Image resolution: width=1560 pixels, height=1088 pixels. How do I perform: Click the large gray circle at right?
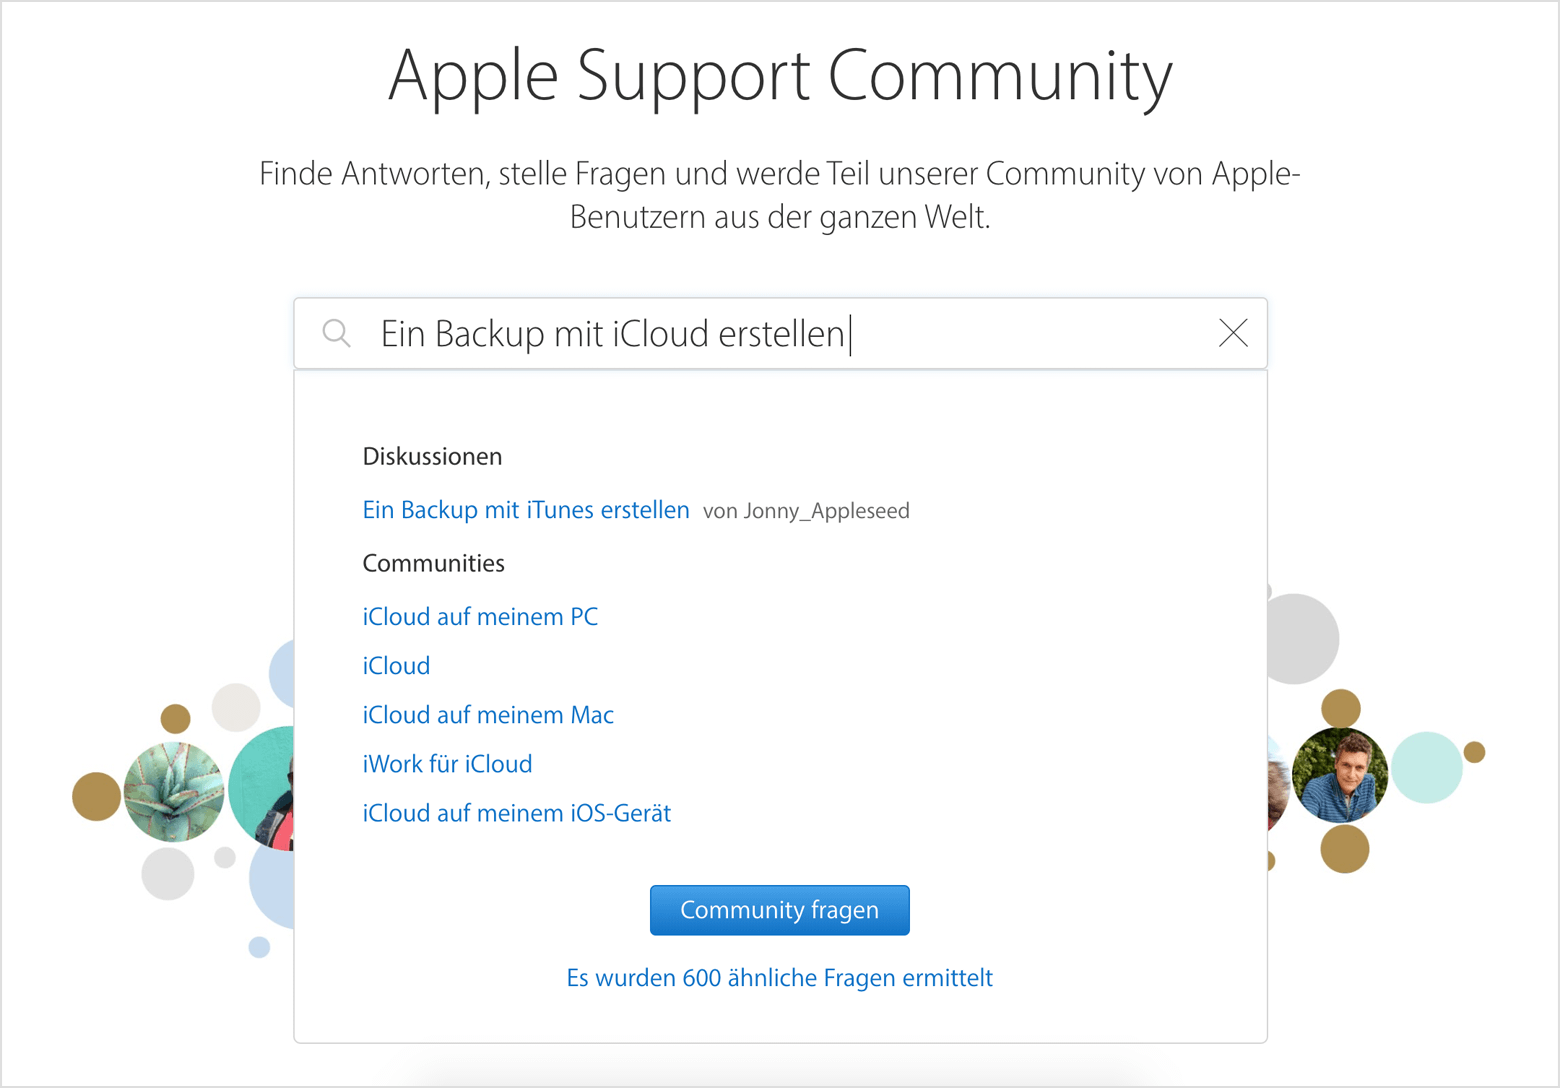1298,639
